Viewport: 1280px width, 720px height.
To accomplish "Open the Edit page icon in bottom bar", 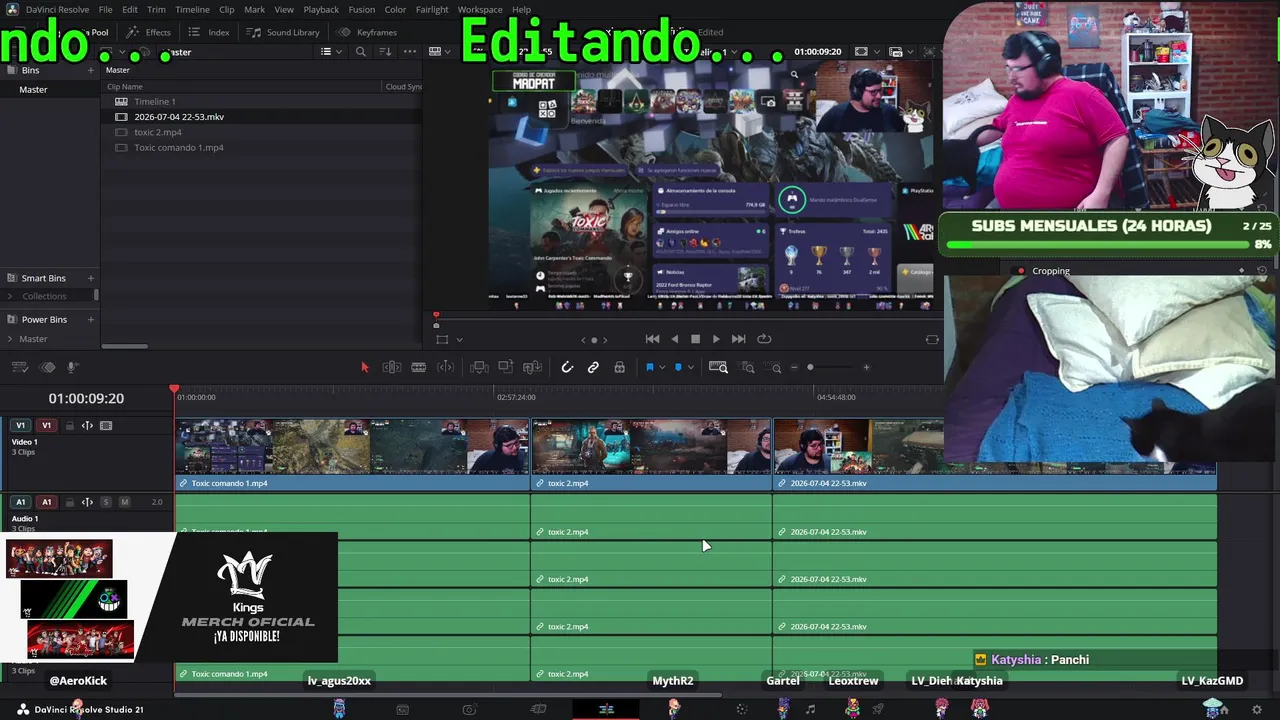I will [606, 709].
